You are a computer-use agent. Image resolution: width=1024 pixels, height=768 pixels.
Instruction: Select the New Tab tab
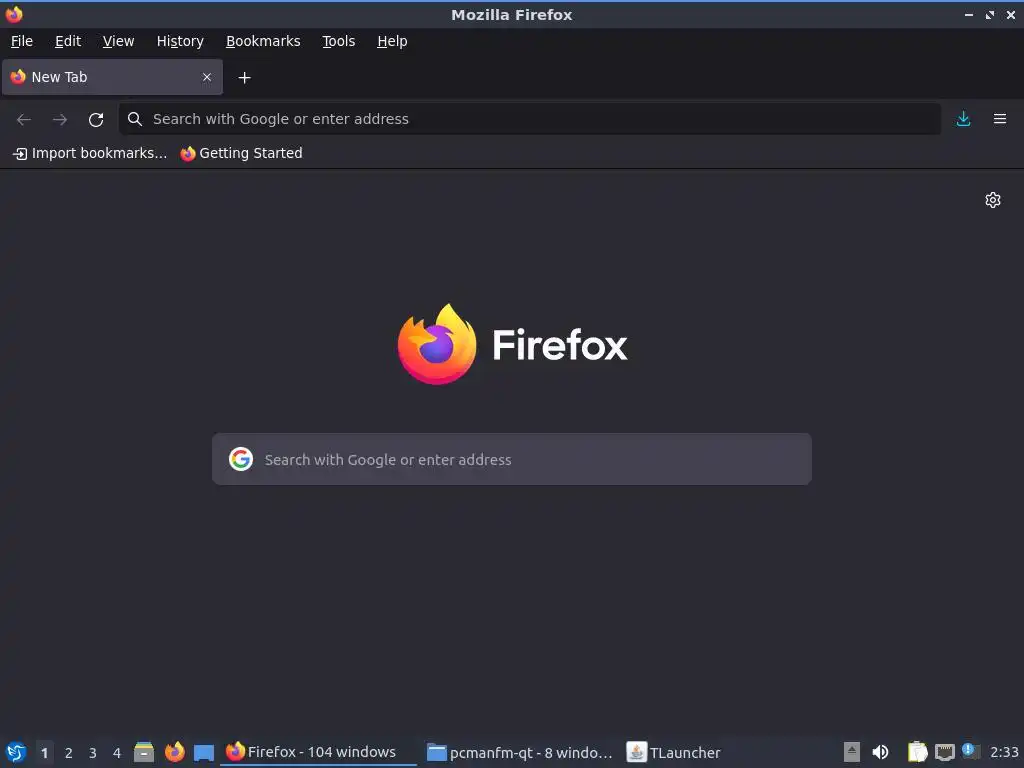click(x=112, y=77)
